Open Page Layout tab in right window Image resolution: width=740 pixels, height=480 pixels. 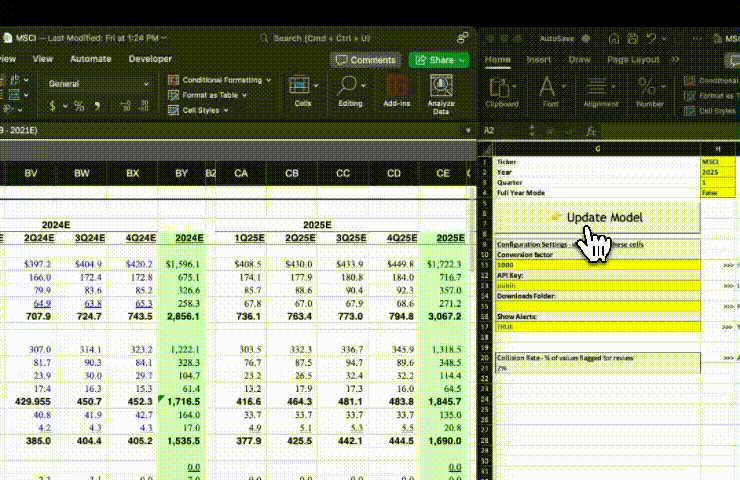[x=632, y=60]
